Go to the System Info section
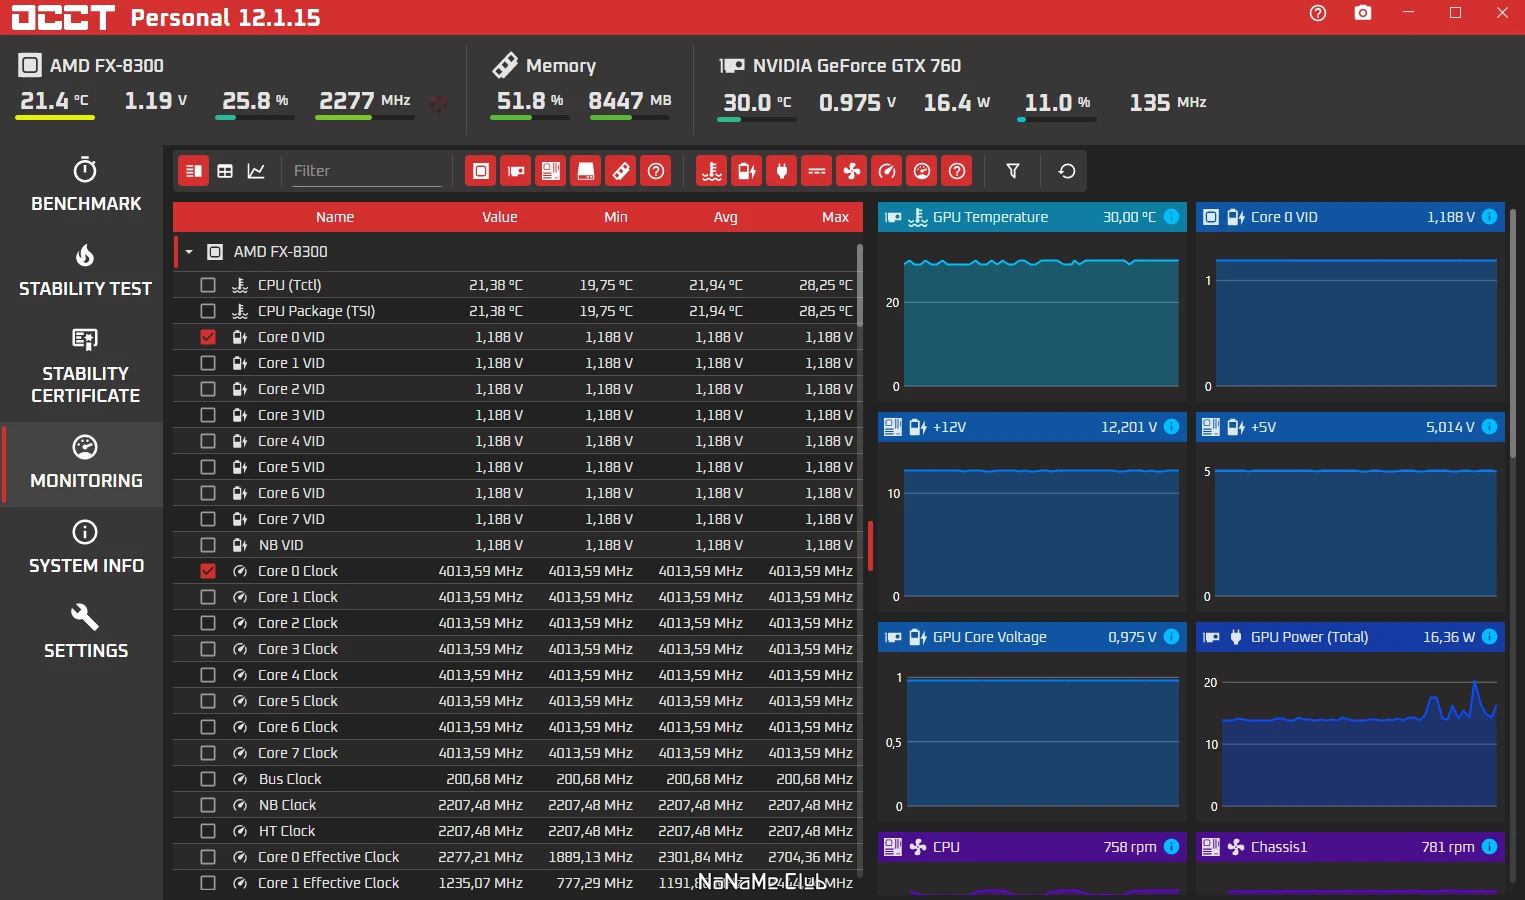This screenshot has width=1525, height=900. [x=85, y=547]
